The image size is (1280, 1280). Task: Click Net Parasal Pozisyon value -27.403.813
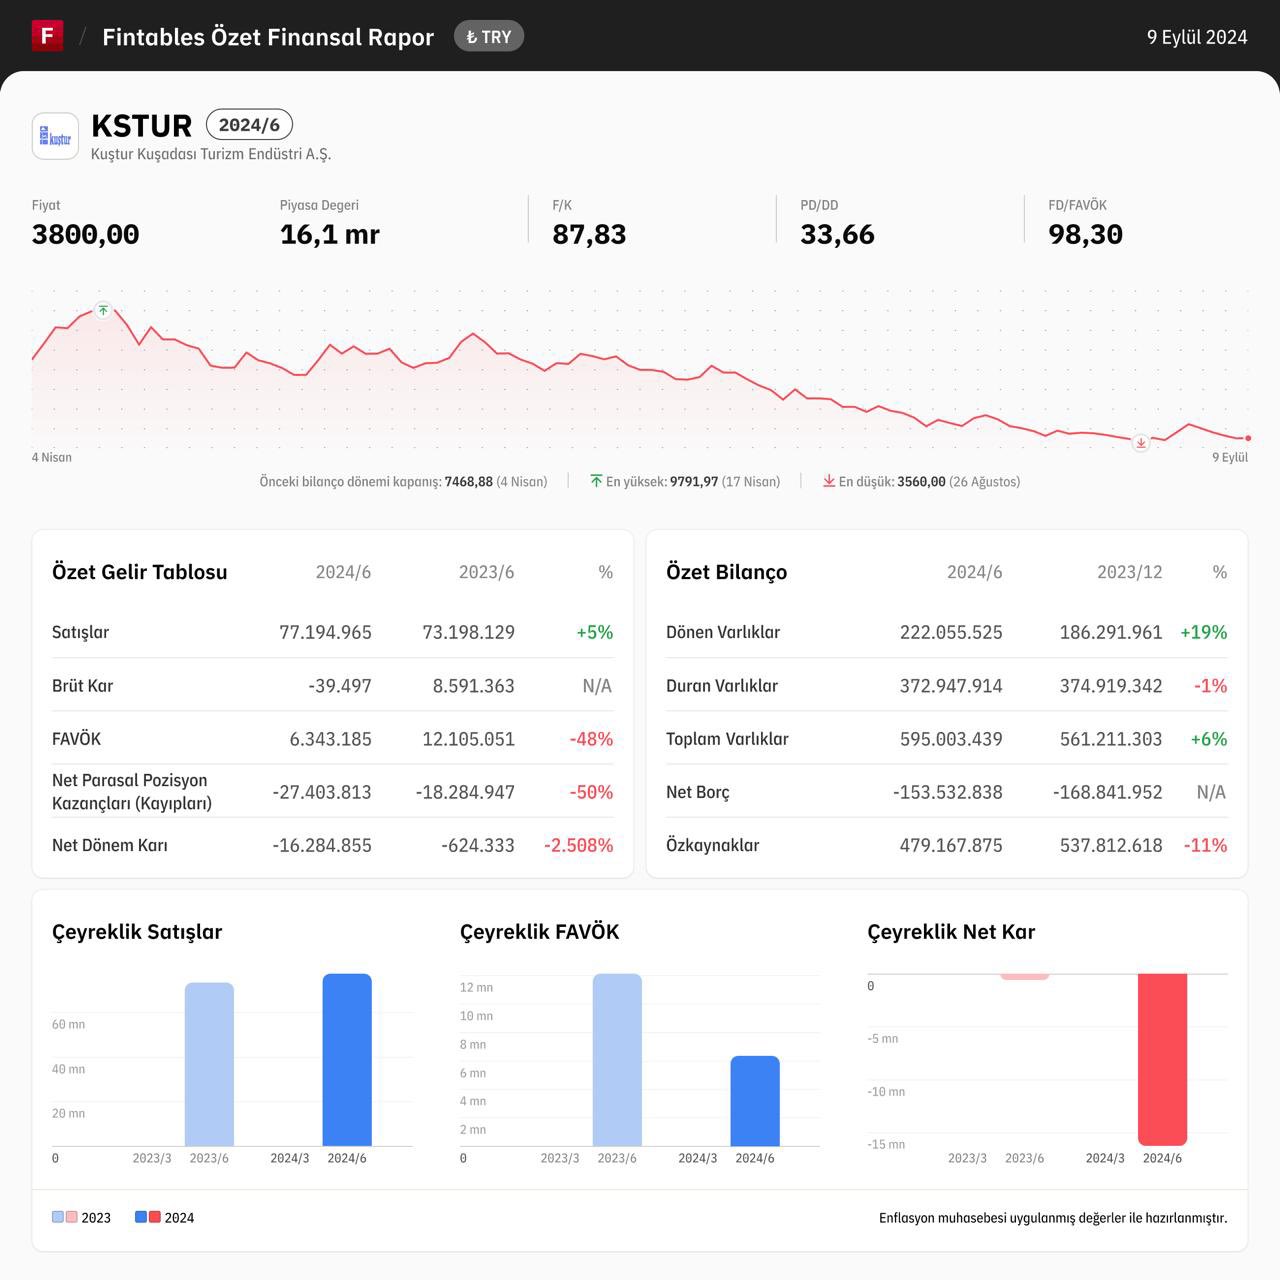click(322, 792)
